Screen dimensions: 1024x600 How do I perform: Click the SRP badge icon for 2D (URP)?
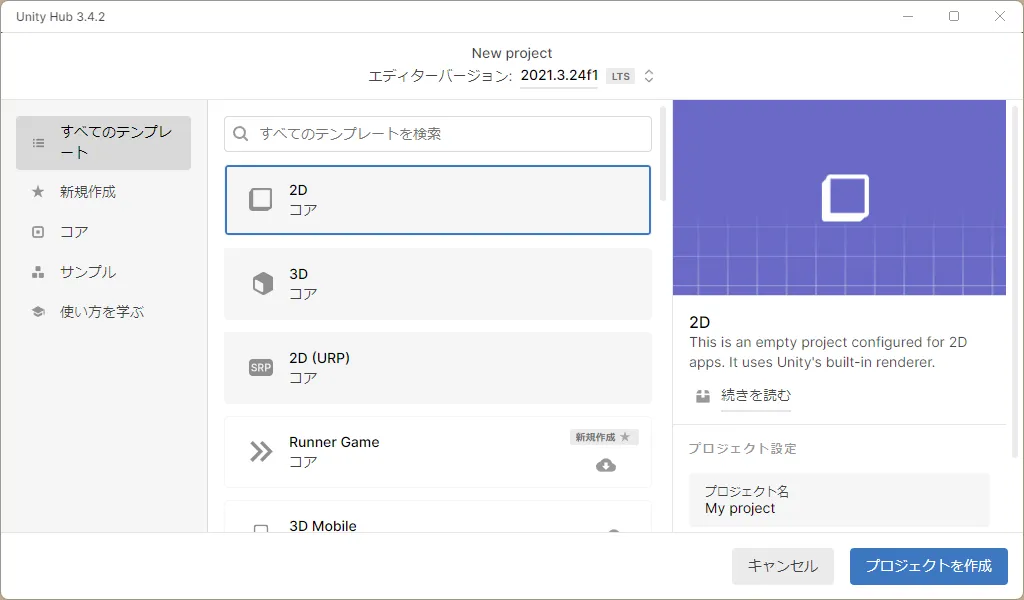pyautogui.click(x=260, y=368)
